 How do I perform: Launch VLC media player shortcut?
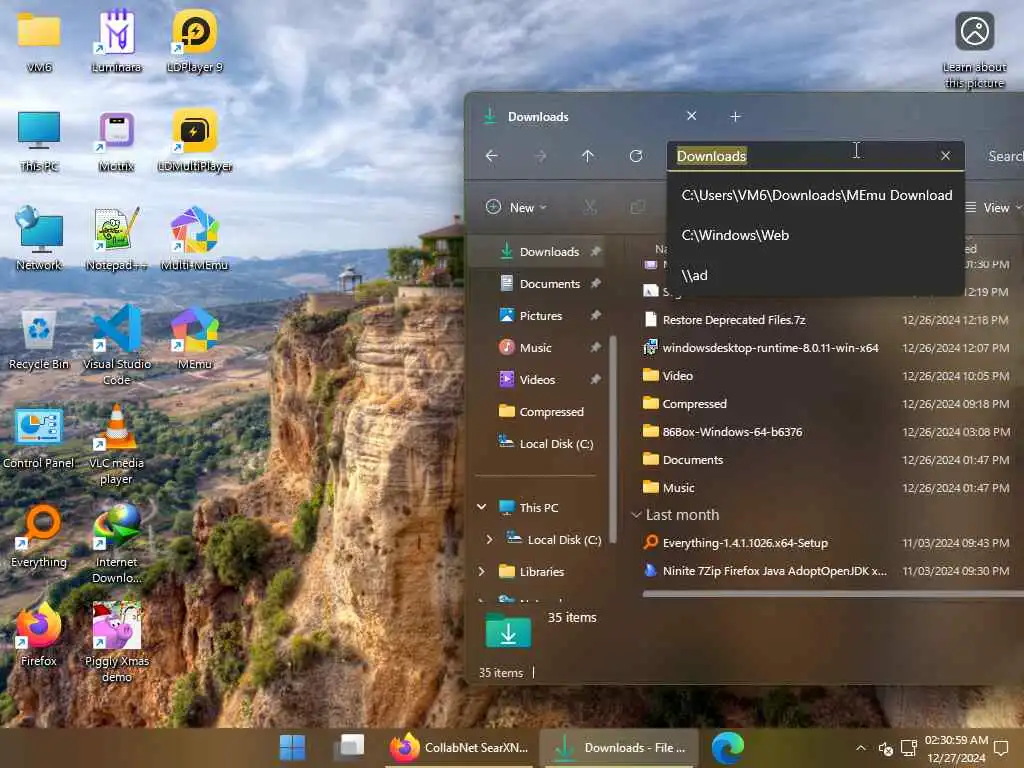click(x=117, y=444)
